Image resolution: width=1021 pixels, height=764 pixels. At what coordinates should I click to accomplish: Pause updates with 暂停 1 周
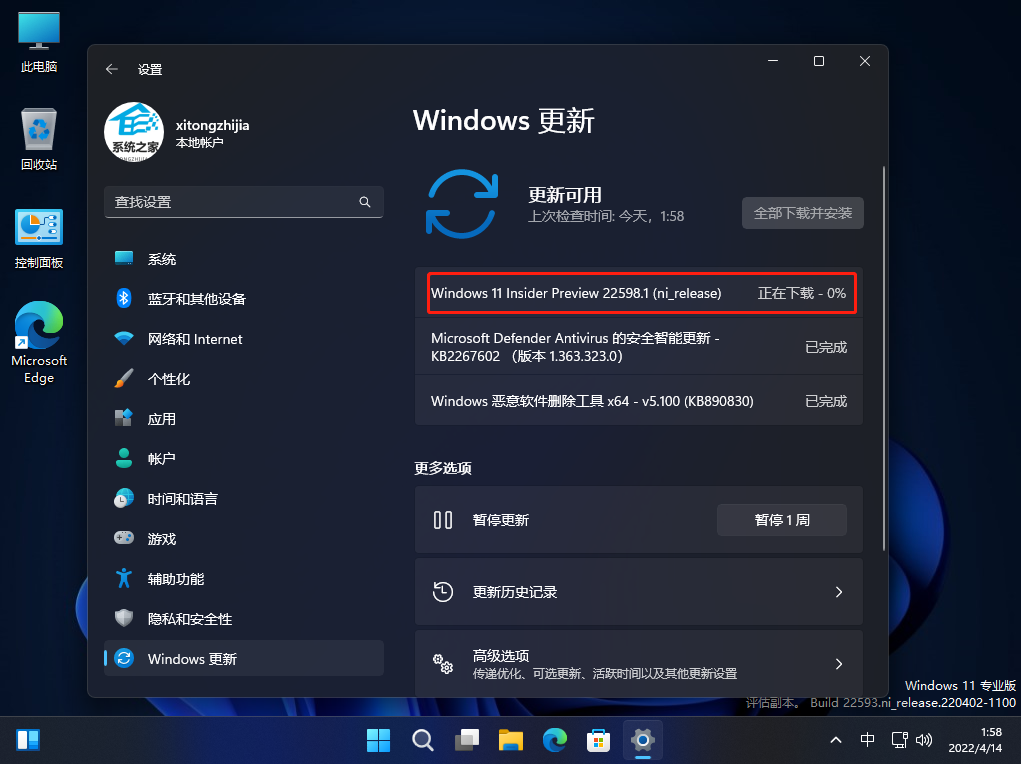click(781, 519)
